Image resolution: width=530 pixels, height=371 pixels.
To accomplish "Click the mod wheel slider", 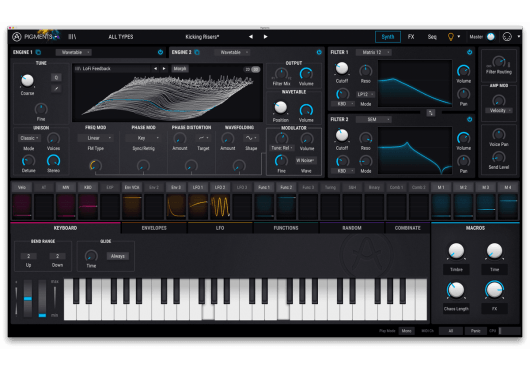I will pos(42,298).
